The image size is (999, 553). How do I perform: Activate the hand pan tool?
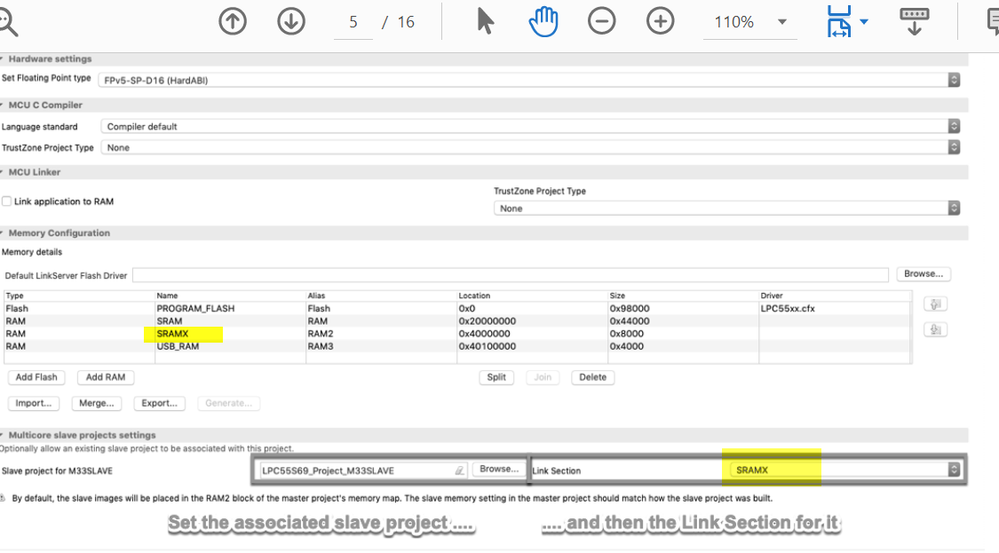(x=543, y=22)
